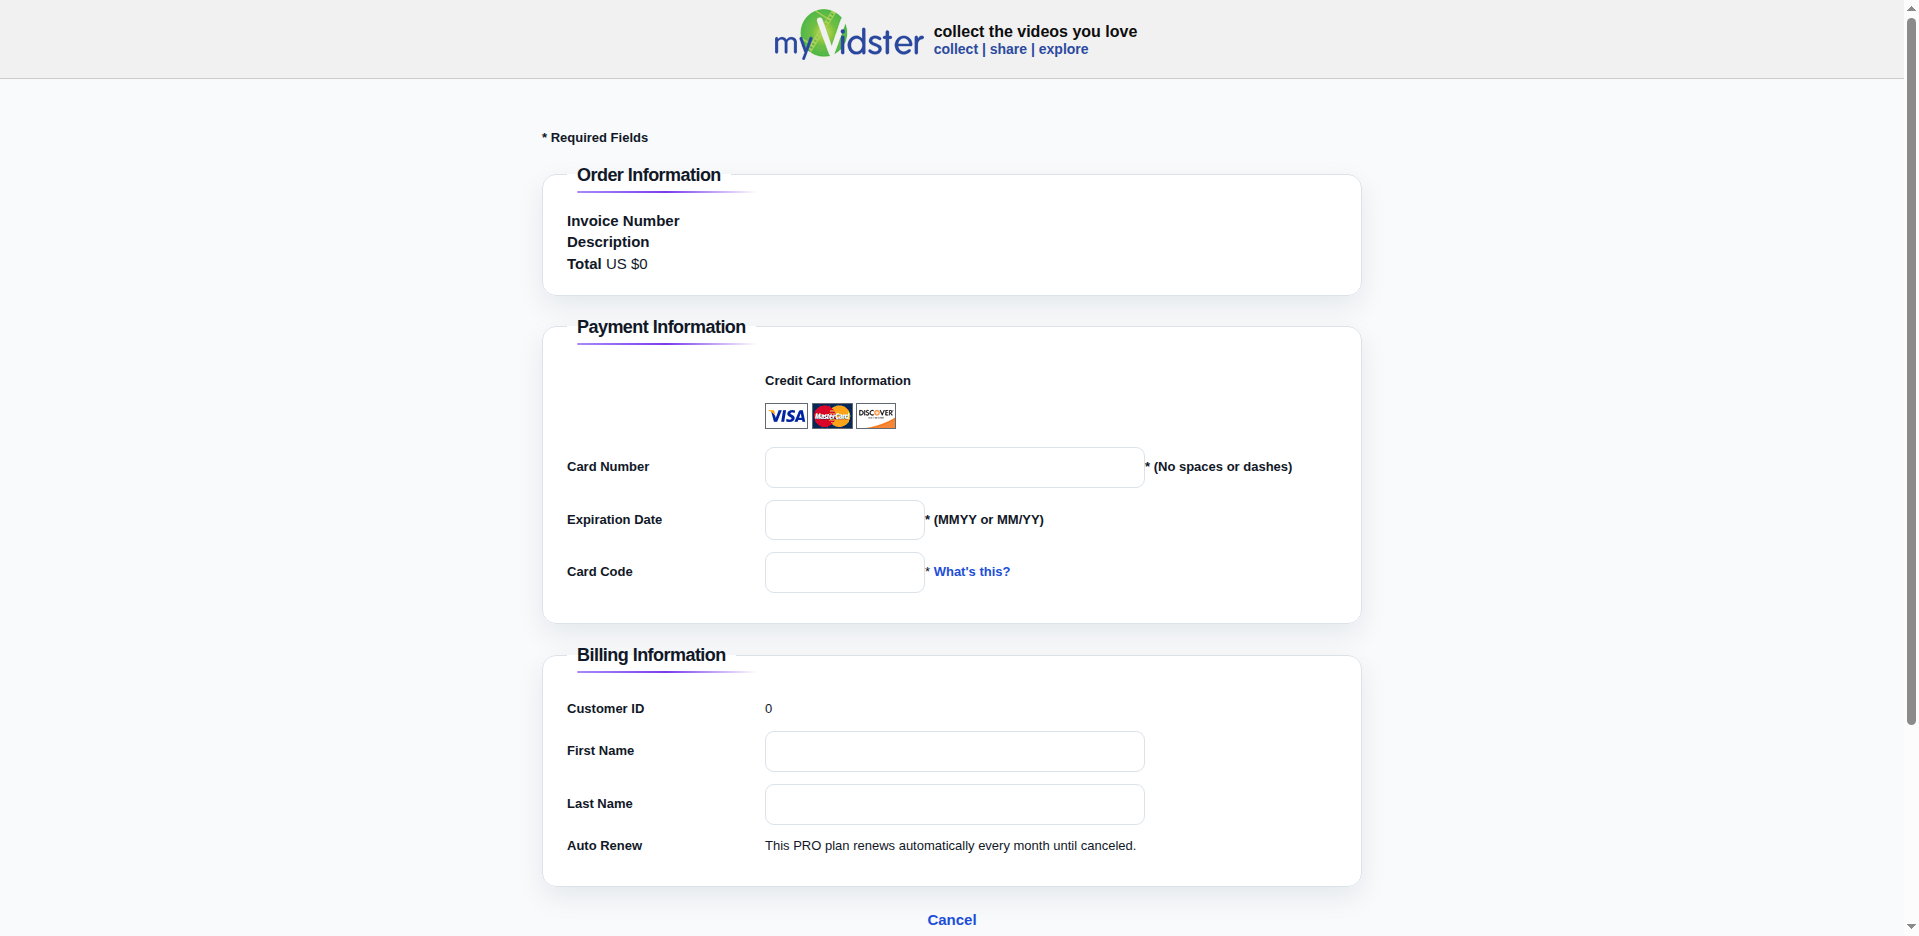Click the Auto Renew description text

click(950, 846)
